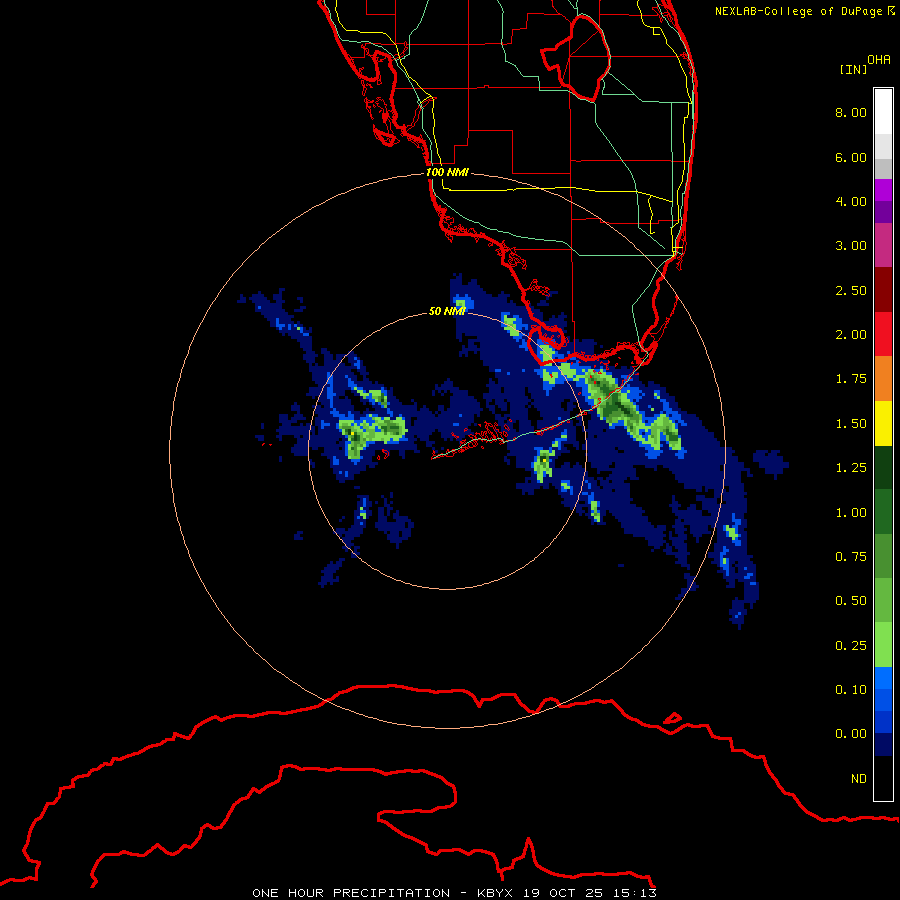Click the 50 NMI range ring label
Image resolution: width=900 pixels, height=900 pixels.
click(447, 311)
